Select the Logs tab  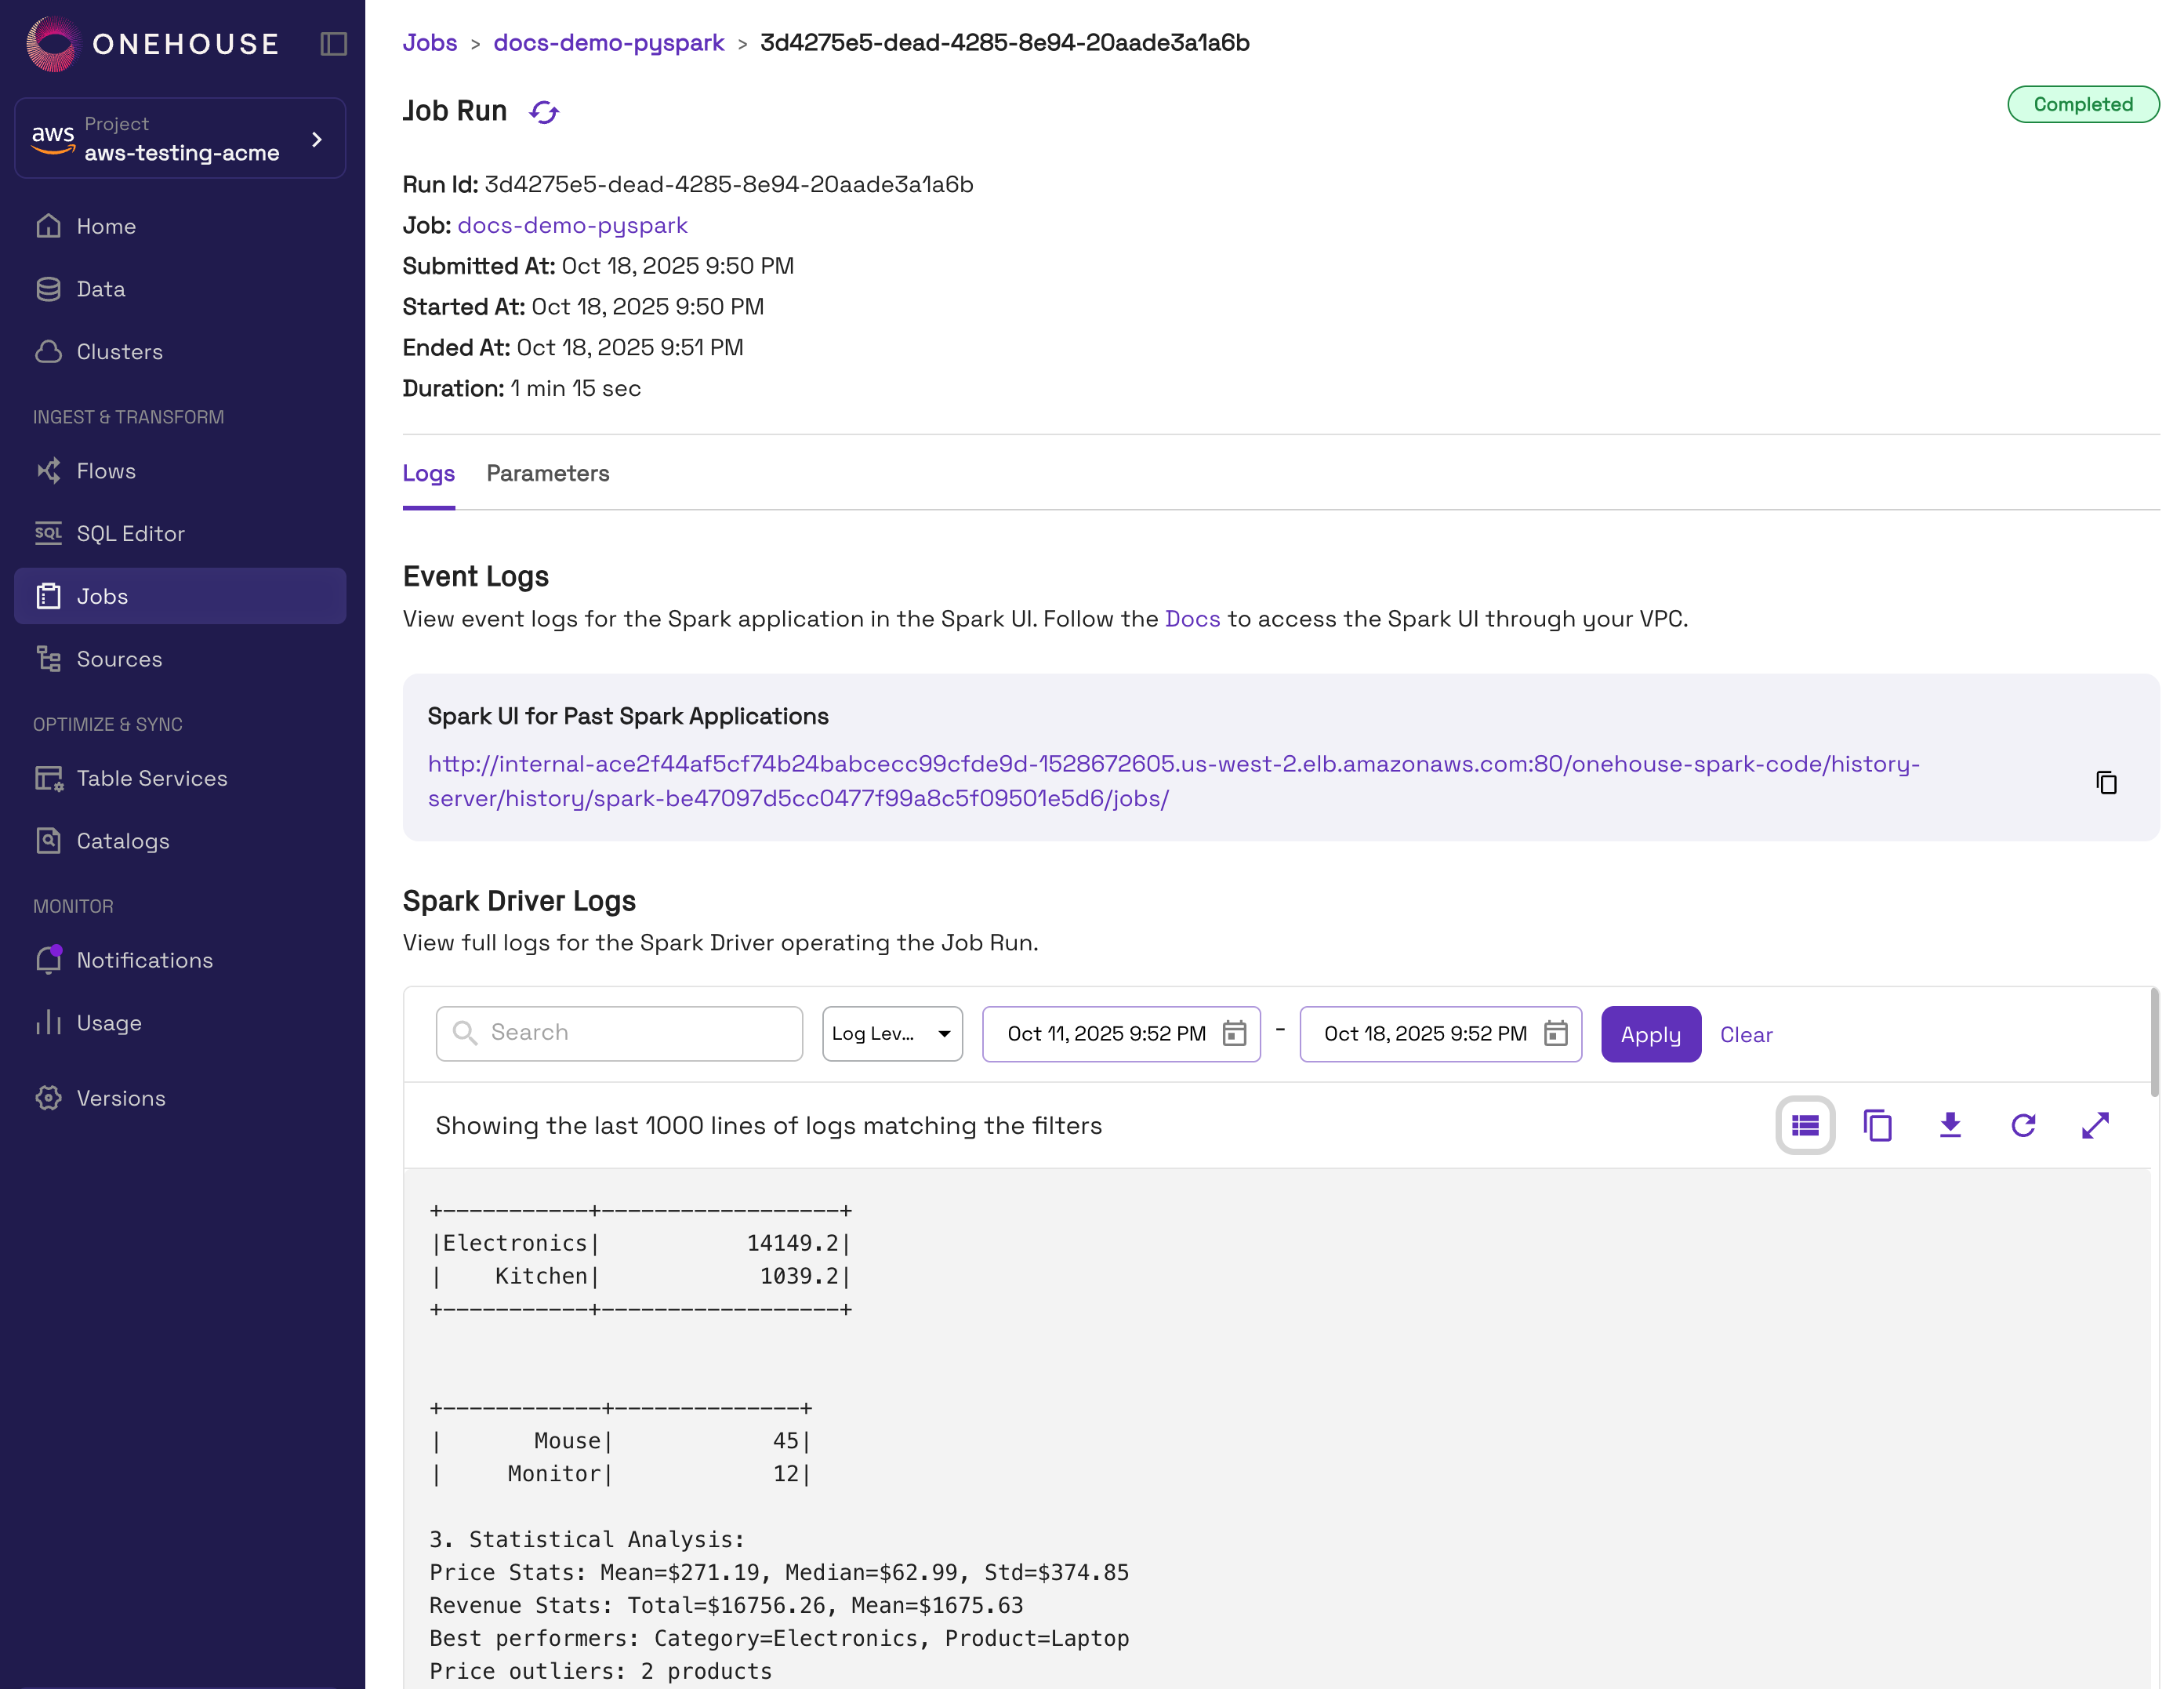point(428,473)
